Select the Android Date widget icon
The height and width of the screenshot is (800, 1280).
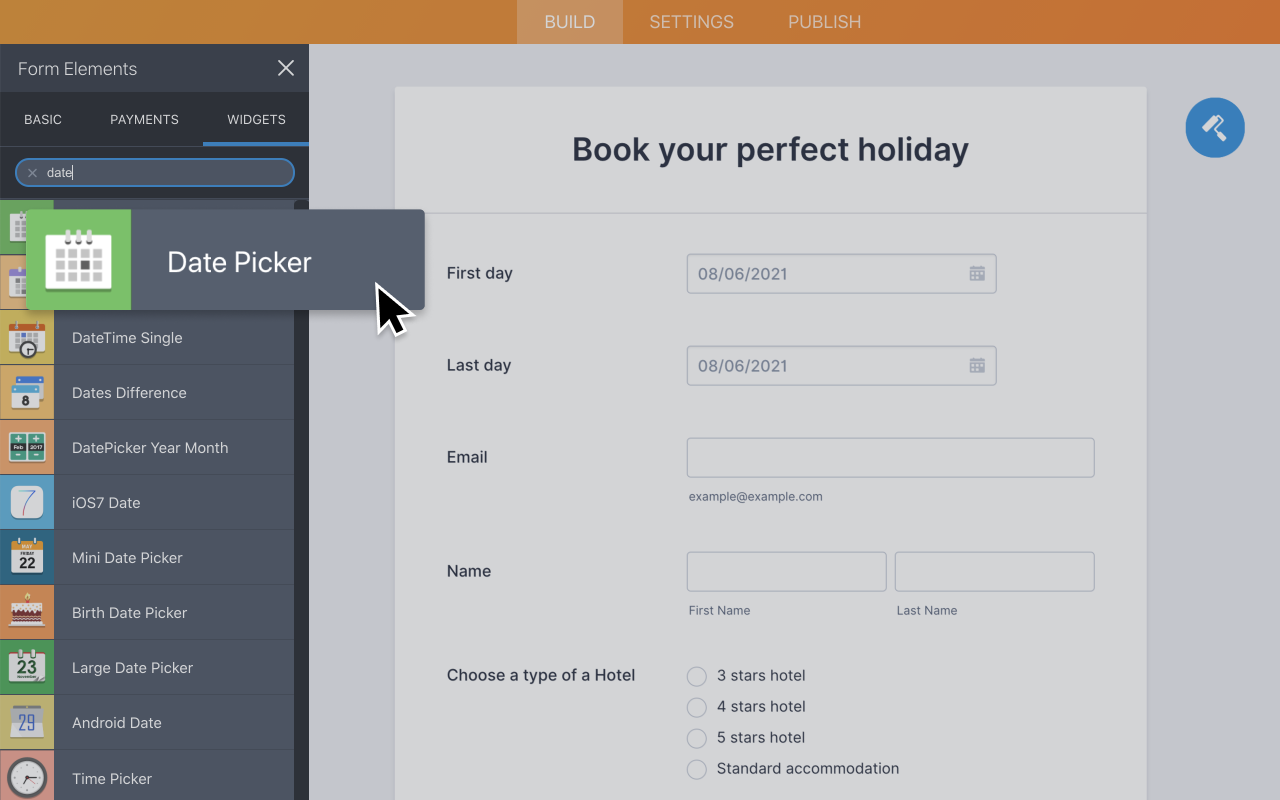[27, 722]
